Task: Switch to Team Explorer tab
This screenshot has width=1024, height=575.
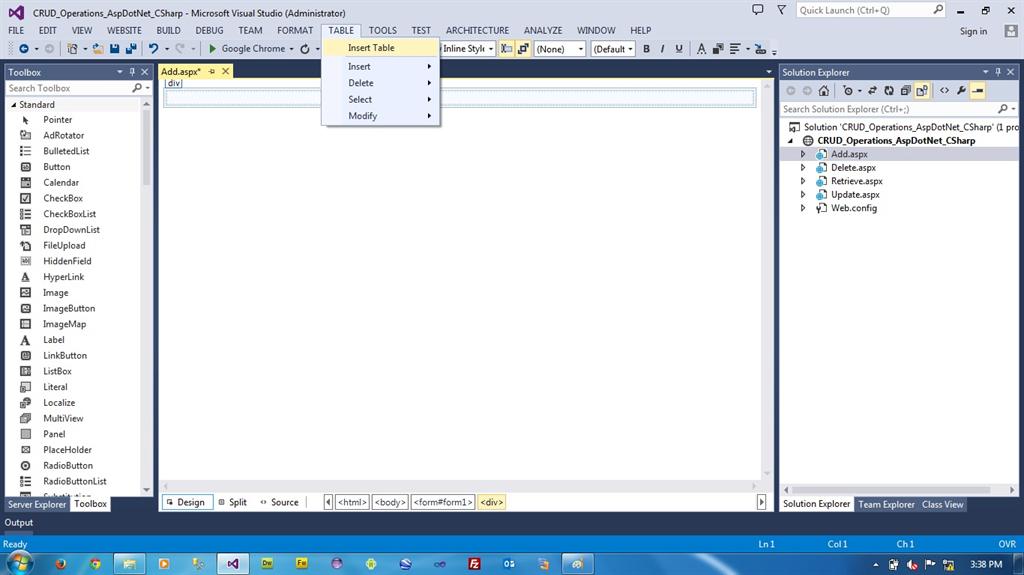Action: [x=886, y=504]
